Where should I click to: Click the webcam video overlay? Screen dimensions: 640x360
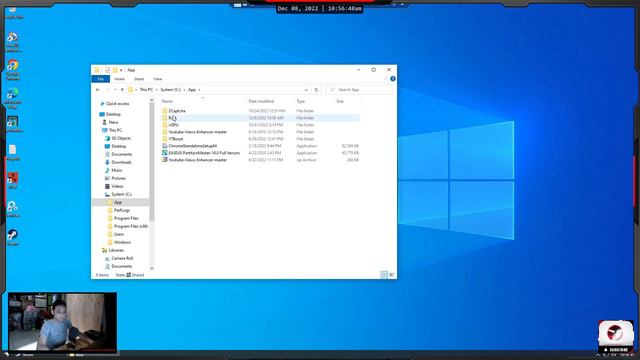(x=62, y=321)
